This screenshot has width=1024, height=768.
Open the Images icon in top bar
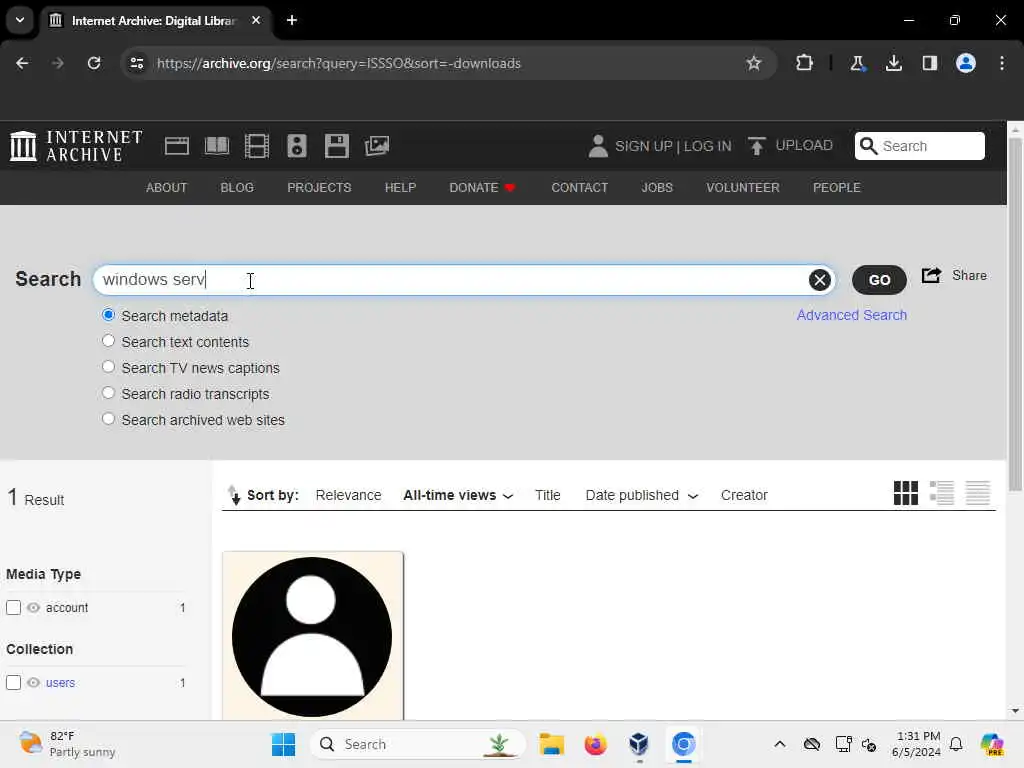pyautogui.click(x=377, y=146)
